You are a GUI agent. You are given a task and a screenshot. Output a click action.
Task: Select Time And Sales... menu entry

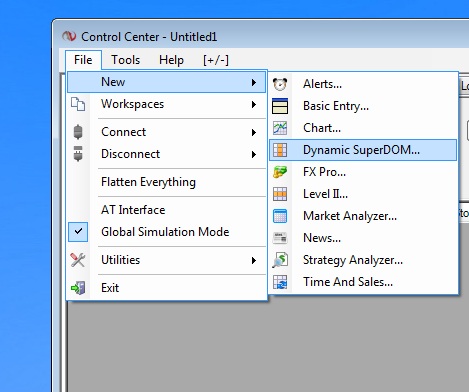[x=363, y=282]
